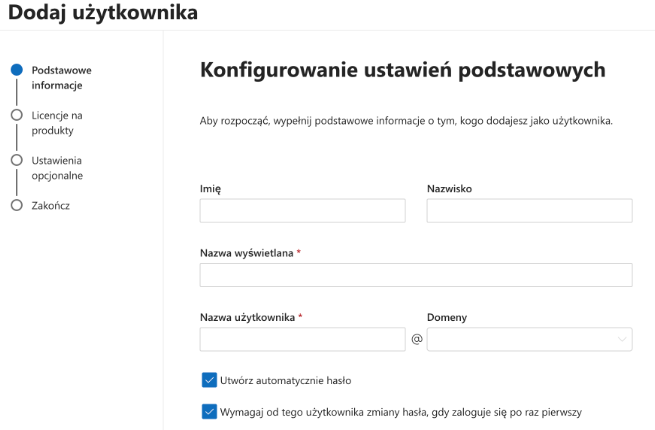Click the Ustawienia opcjonalne step circle
655x430 pixels.
coord(17,160)
